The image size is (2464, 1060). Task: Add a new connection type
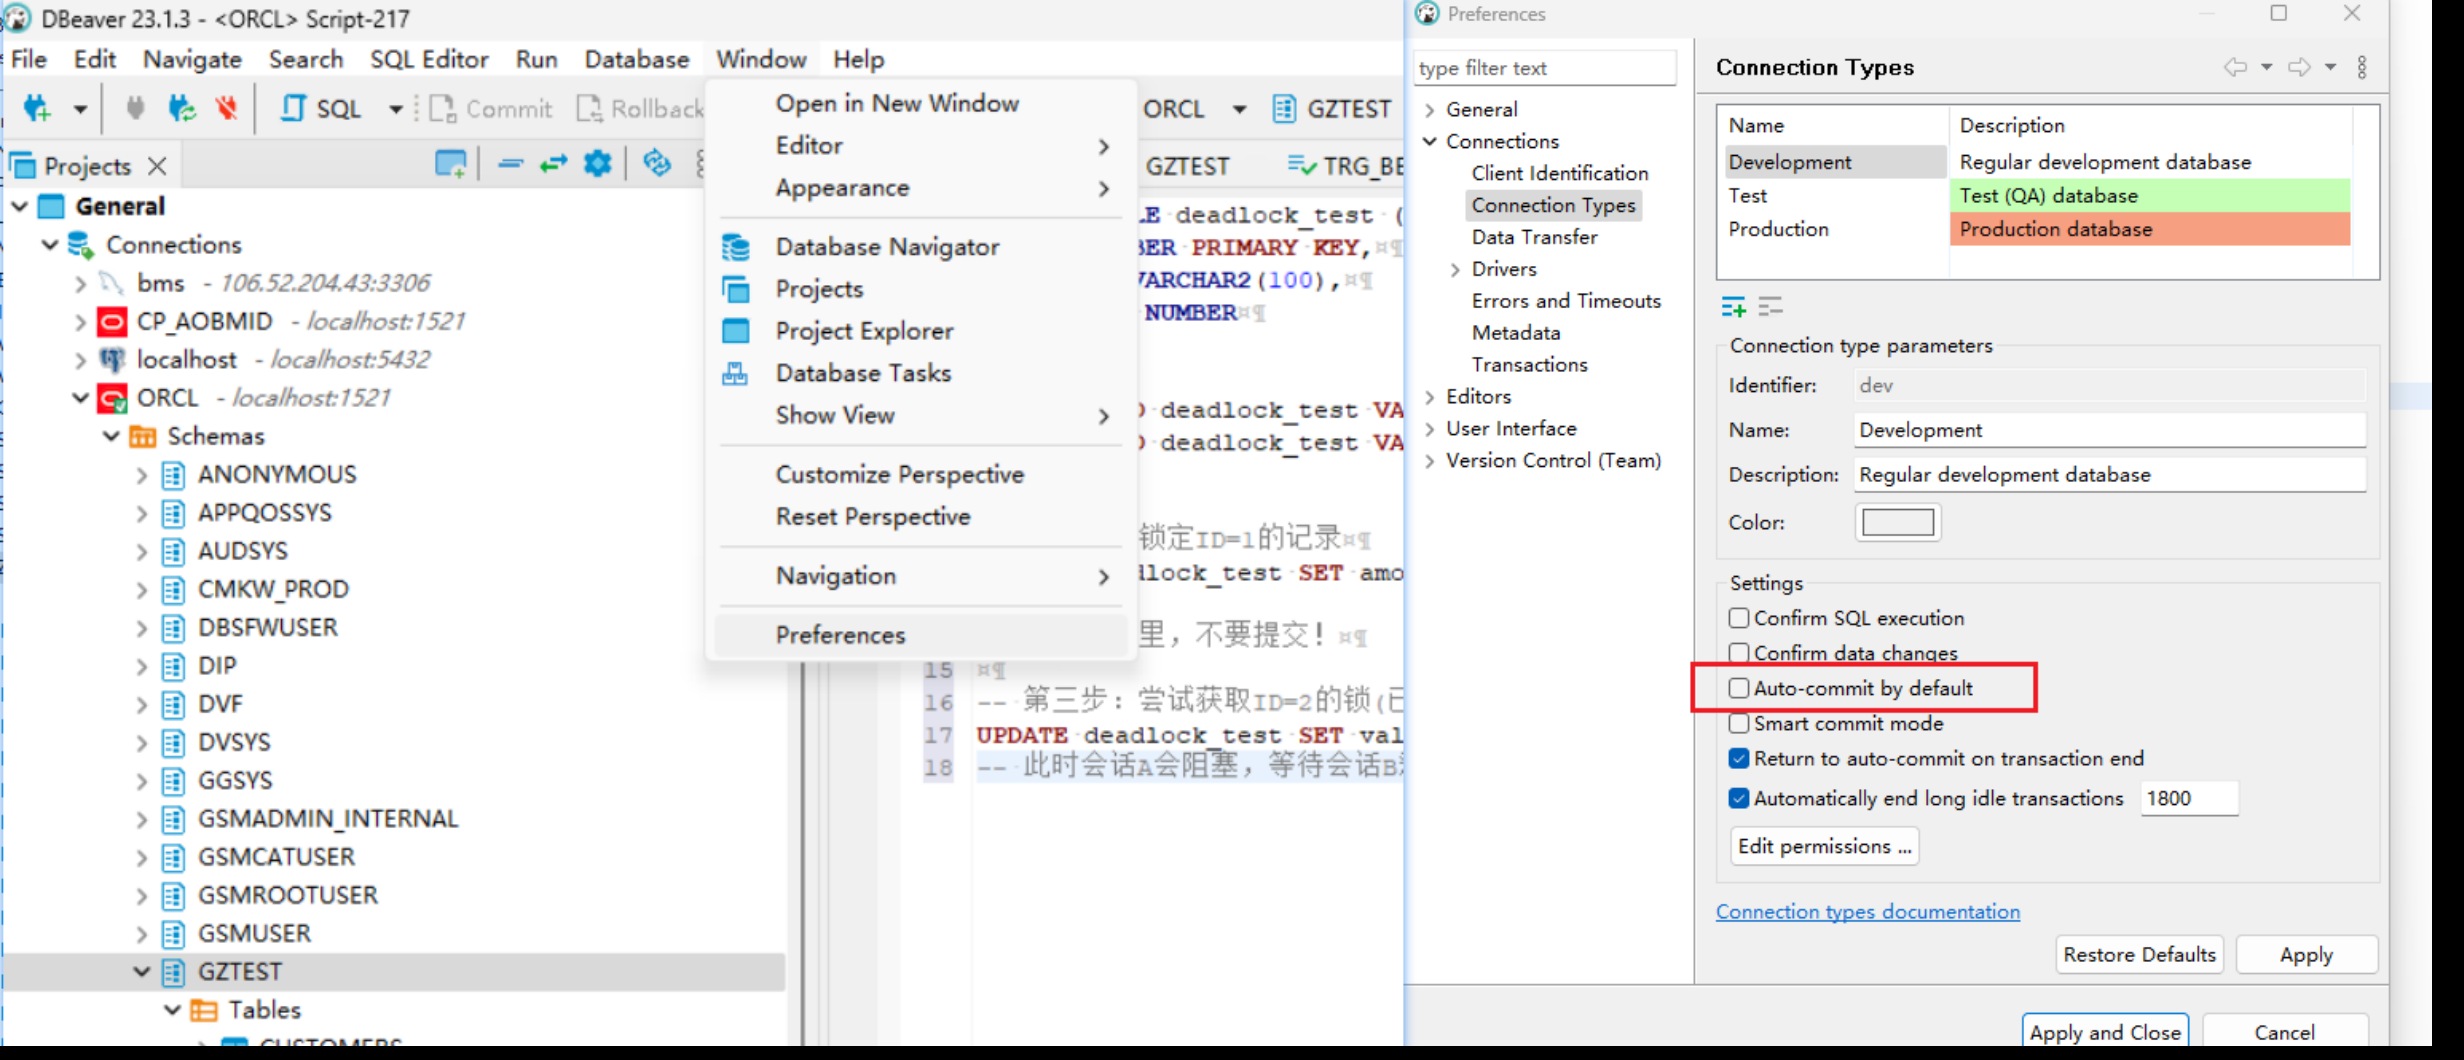coord(1733,307)
